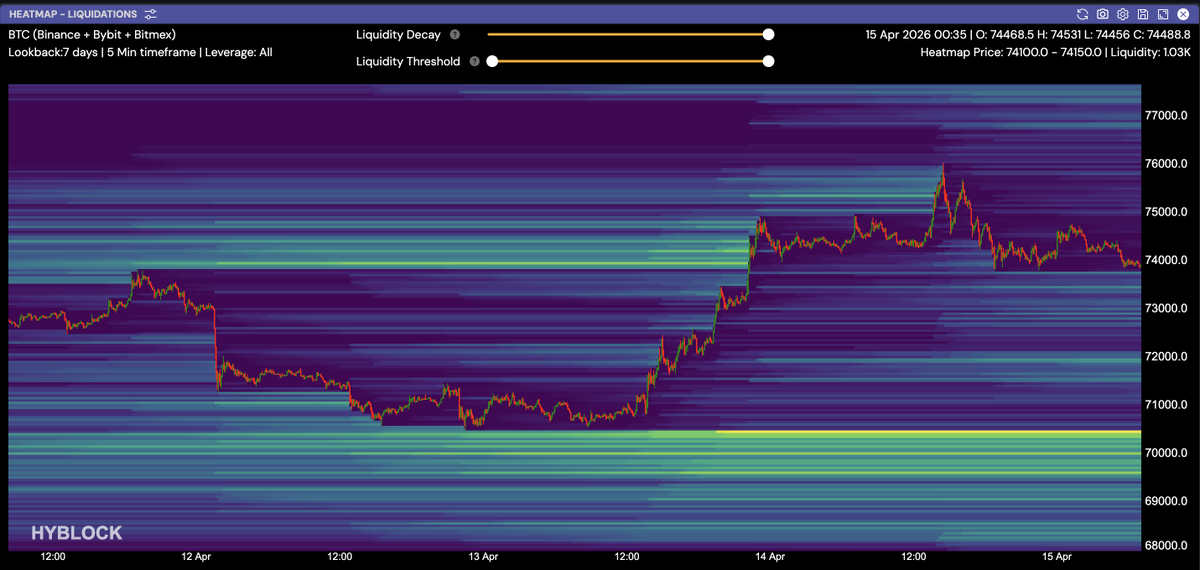Click the 71000.0 price axis label

(x=1165, y=404)
